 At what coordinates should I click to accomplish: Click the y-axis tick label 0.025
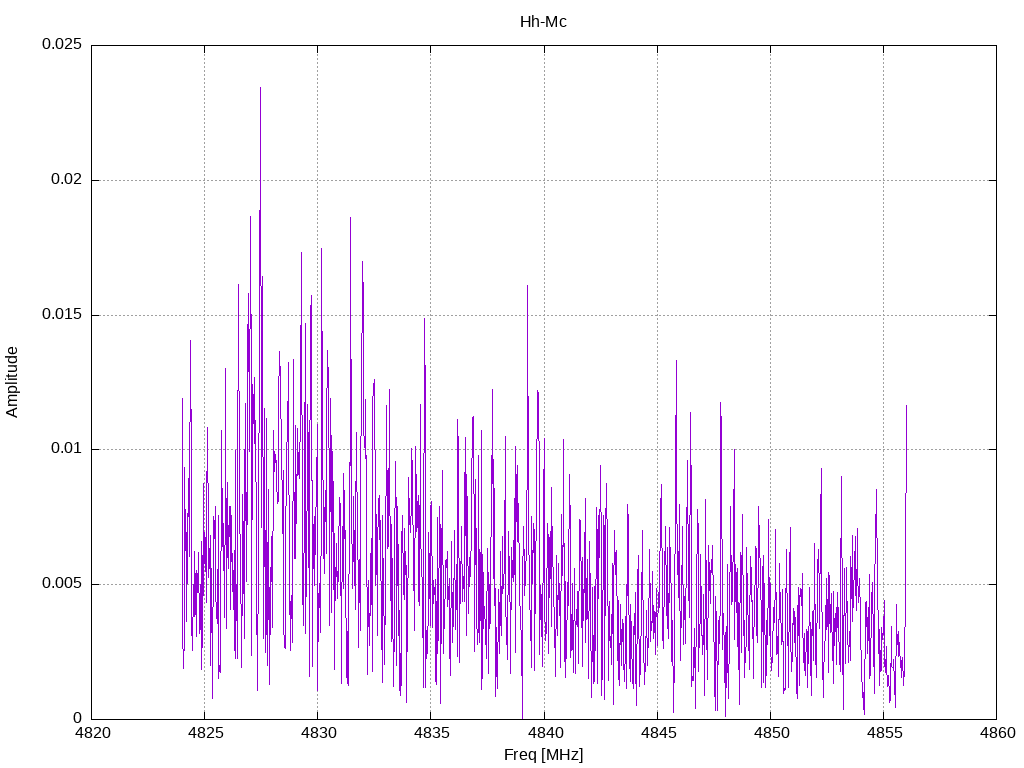tap(62, 44)
